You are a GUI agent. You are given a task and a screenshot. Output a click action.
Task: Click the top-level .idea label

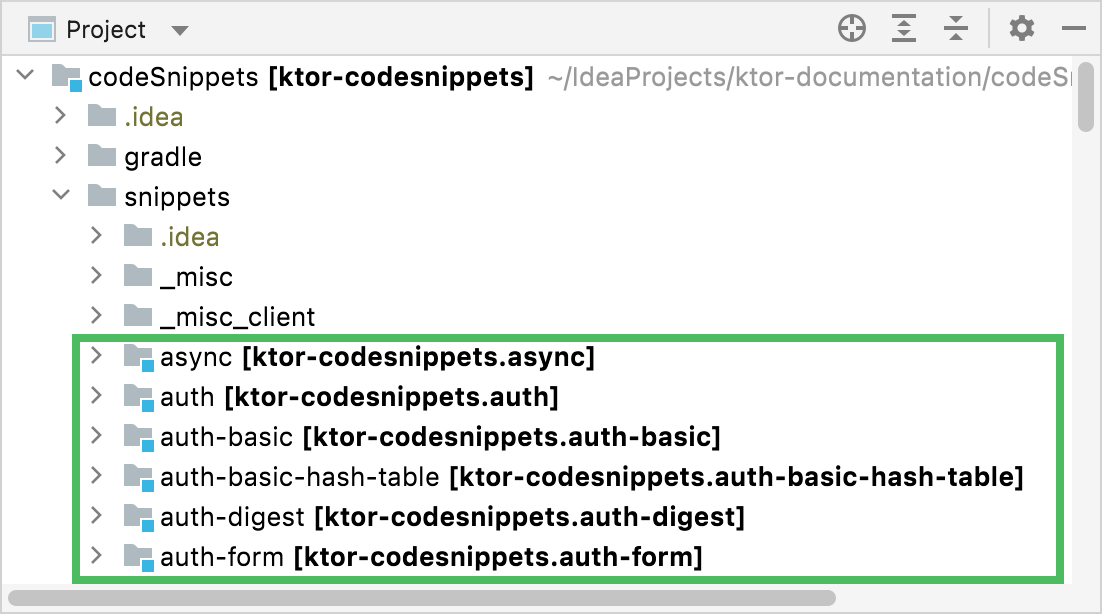pos(154,117)
